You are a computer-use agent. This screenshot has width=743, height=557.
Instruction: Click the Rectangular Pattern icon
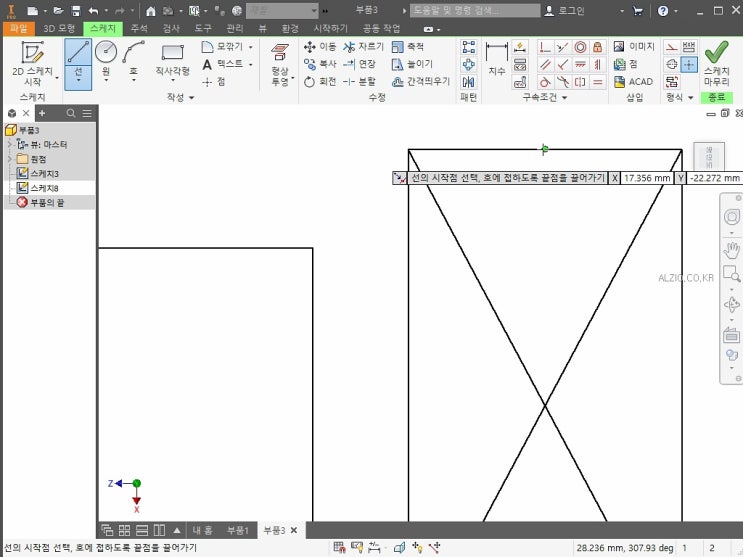(469, 46)
